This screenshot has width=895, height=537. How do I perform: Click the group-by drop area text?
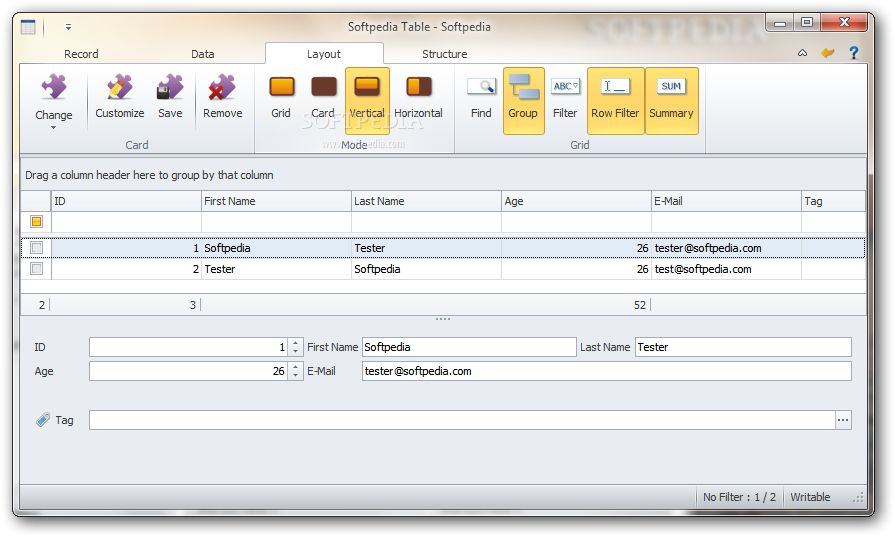click(x=149, y=175)
